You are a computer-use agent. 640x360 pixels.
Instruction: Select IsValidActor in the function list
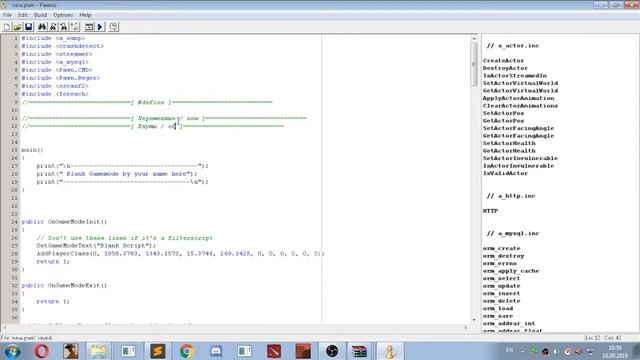pyautogui.click(x=505, y=173)
